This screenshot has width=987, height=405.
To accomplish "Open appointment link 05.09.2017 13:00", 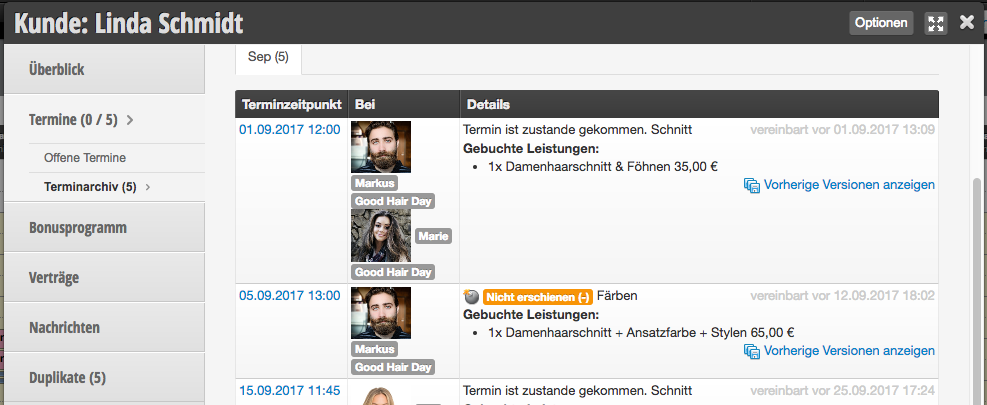I will (x=290, y=295).
